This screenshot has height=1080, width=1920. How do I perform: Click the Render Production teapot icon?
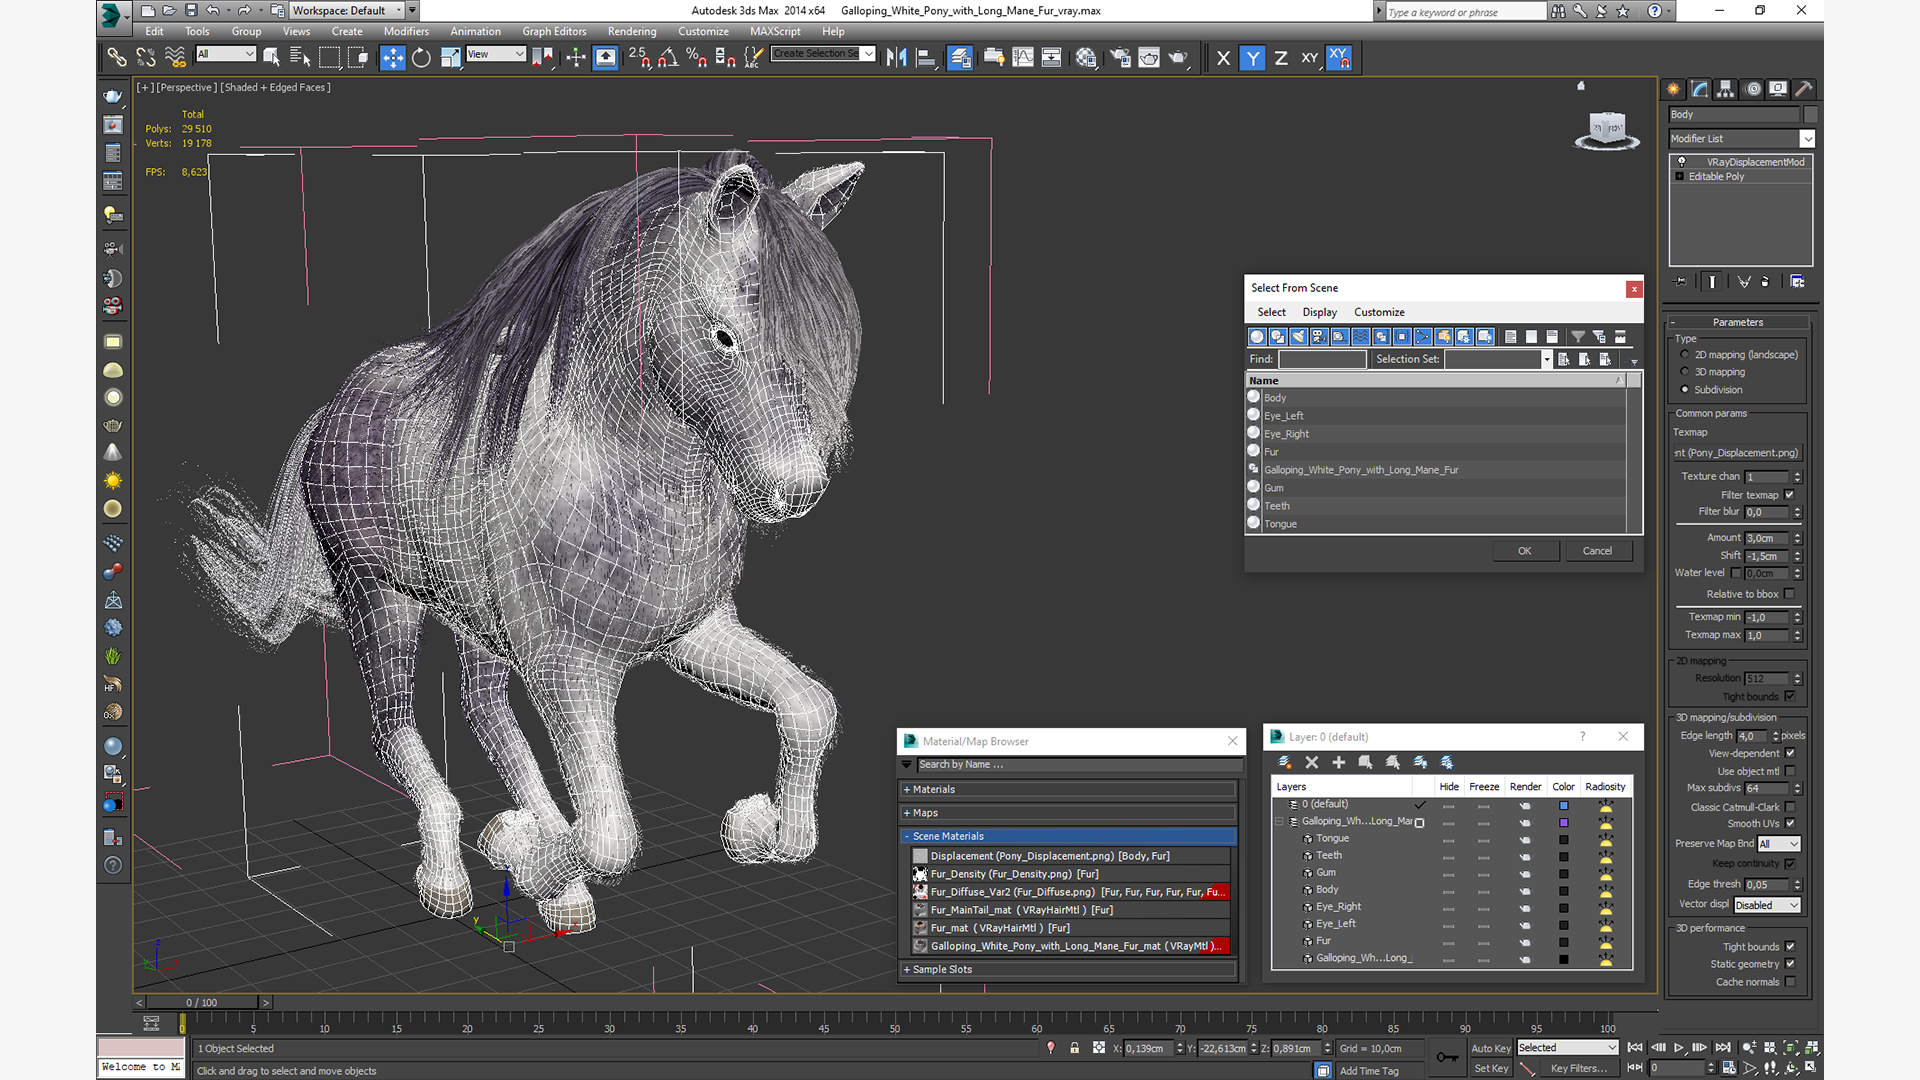(1178, 58)
